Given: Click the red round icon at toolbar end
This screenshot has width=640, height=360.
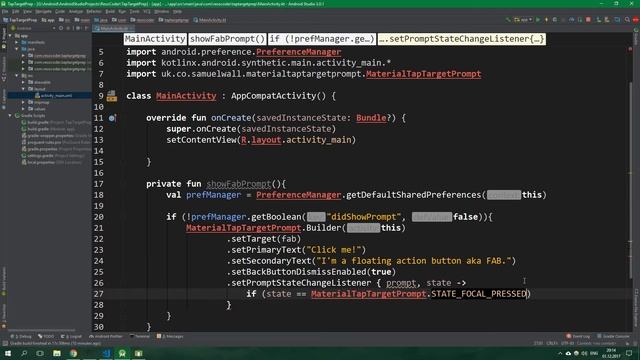Looking at the screenshot, I should (636, 20).
